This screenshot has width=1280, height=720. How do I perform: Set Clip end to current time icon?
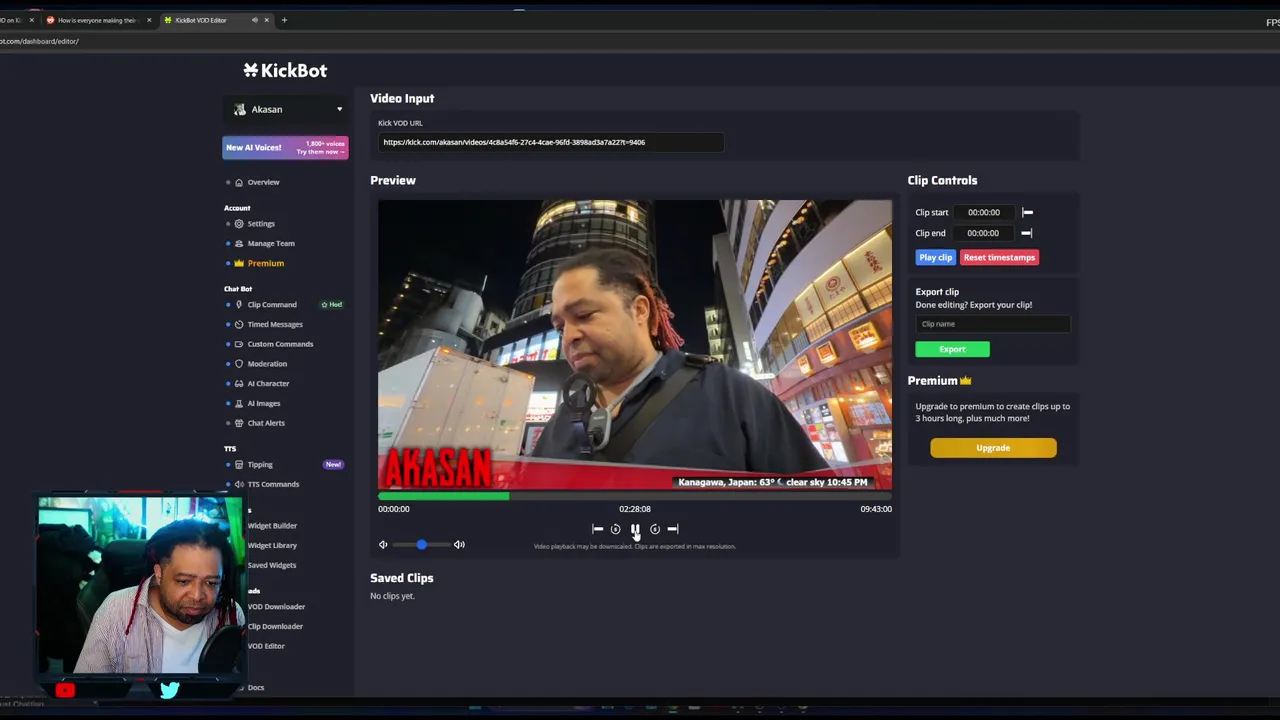click(x=1027, y=233)
